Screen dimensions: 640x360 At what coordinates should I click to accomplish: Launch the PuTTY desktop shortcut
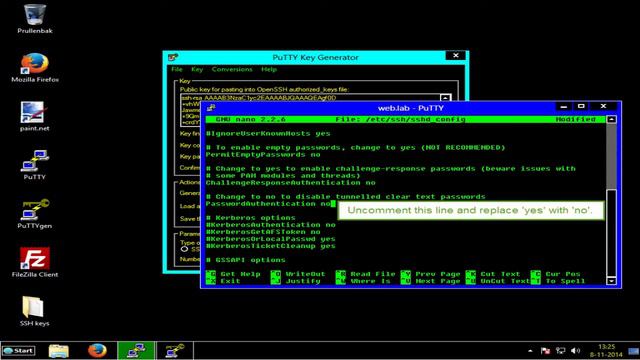35,165
